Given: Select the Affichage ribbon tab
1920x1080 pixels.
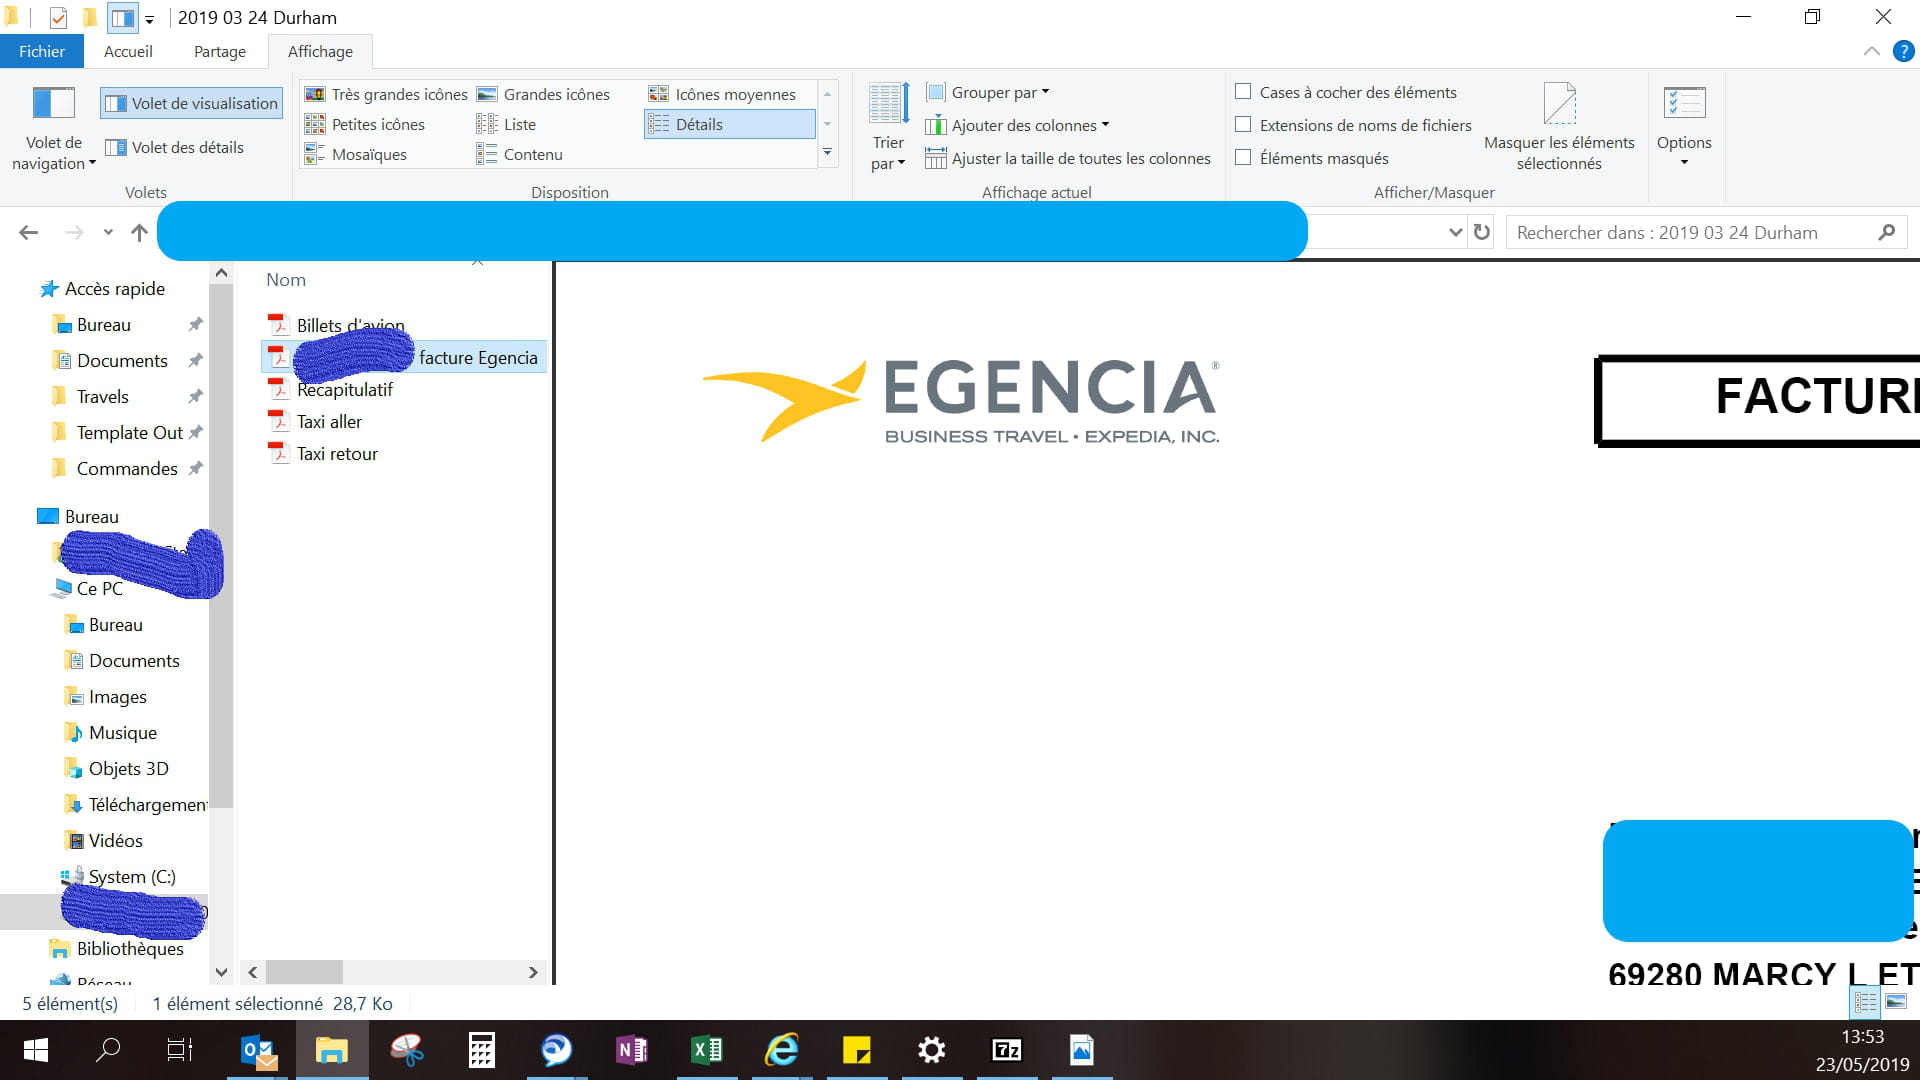Looking at the screenshot, I should click(x=320, y=51).
